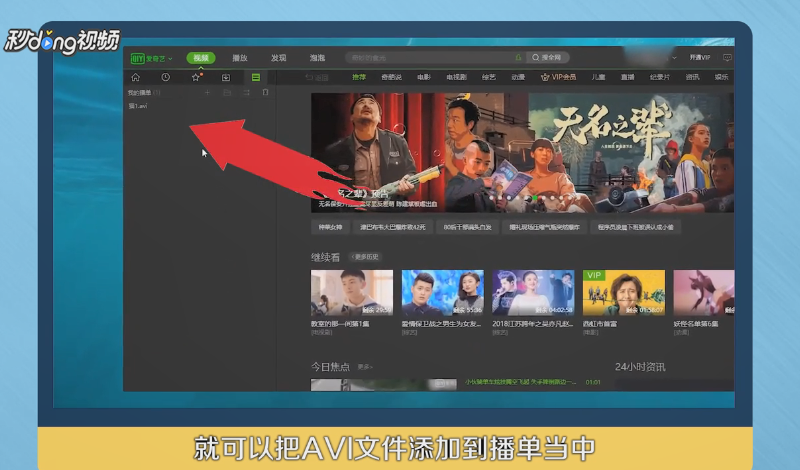Select the 推荐 channel
Viewport: 800px width, 470px height.
tap(359, 77)
